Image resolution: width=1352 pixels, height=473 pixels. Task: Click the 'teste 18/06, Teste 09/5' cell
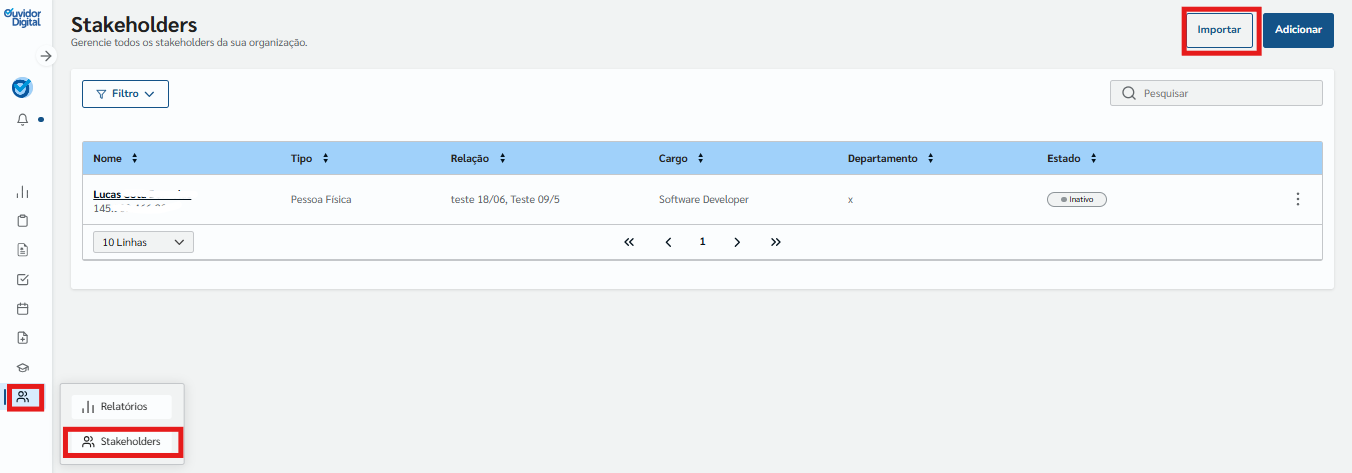pos(505,199)
